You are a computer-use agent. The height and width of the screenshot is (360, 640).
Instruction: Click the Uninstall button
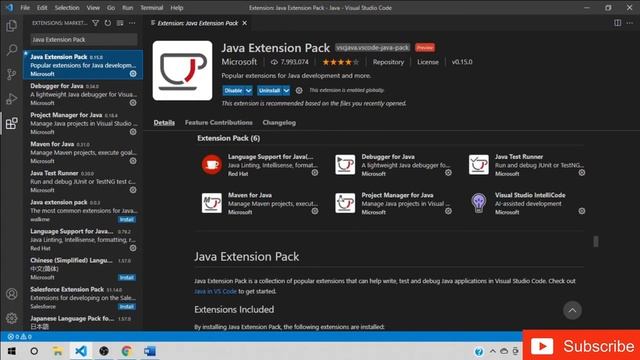(269, 91)
